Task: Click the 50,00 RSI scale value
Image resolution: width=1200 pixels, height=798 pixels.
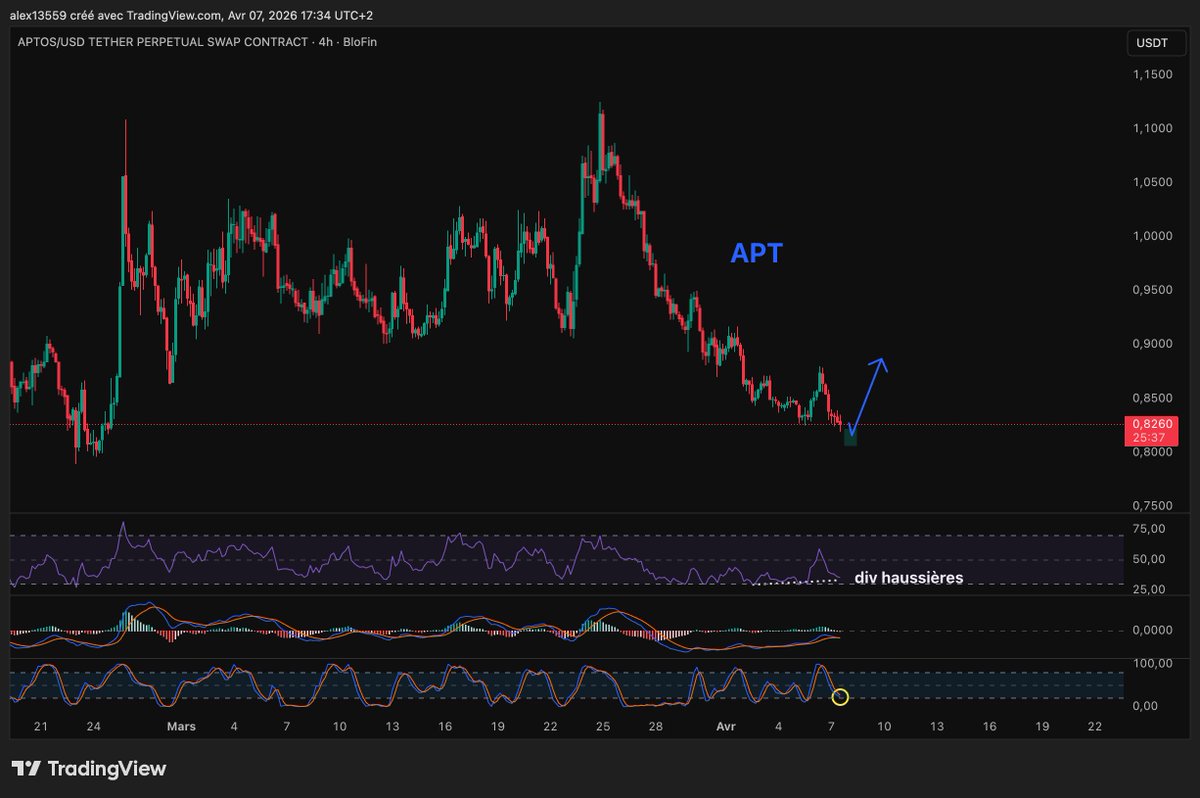Action: [1149, 560]
